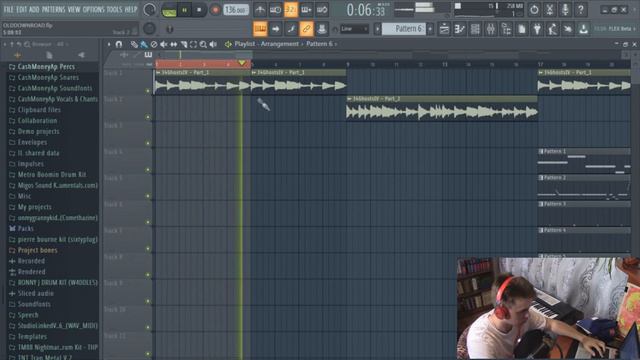Open the EDIT menu
The height and width of the screenshot is (360, 640).
pyautogui.click(x=22, y=9)
